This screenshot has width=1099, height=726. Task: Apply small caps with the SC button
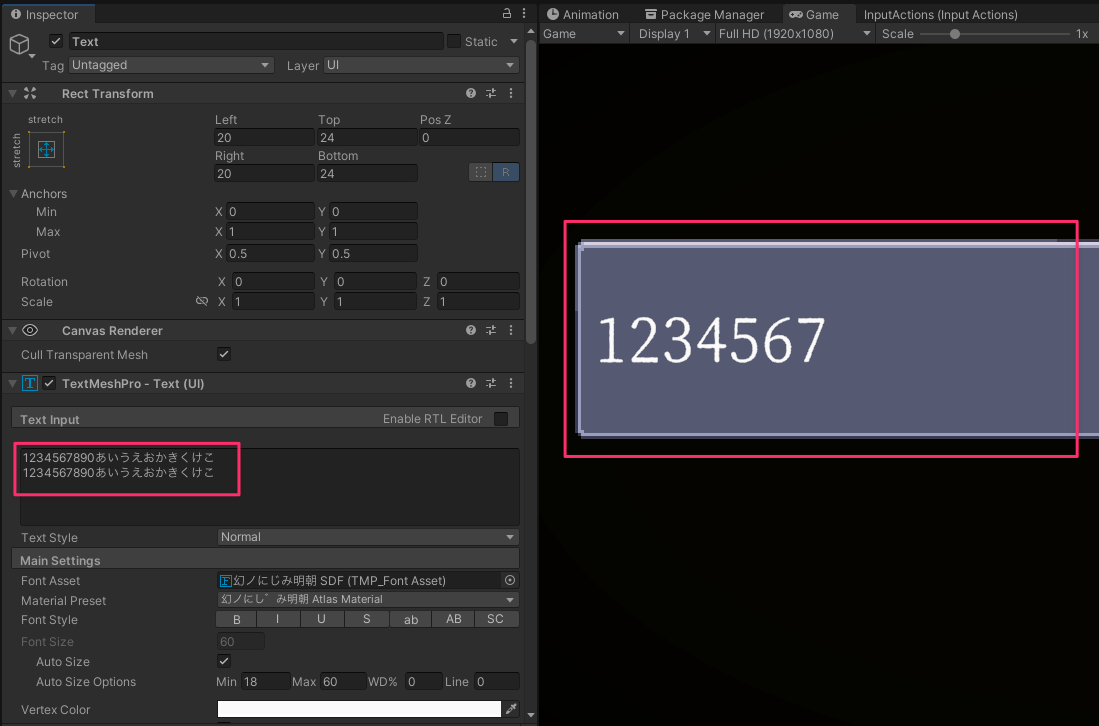496,619
